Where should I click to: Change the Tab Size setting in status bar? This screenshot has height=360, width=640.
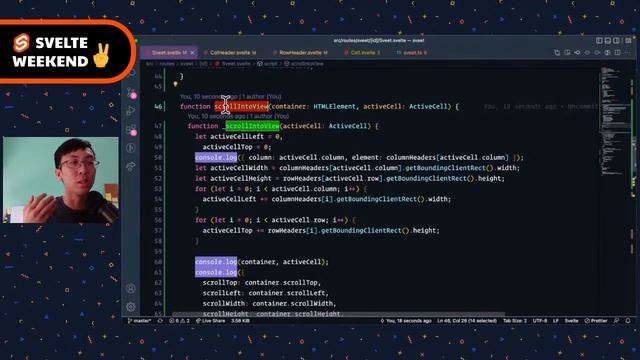(515, 321)
